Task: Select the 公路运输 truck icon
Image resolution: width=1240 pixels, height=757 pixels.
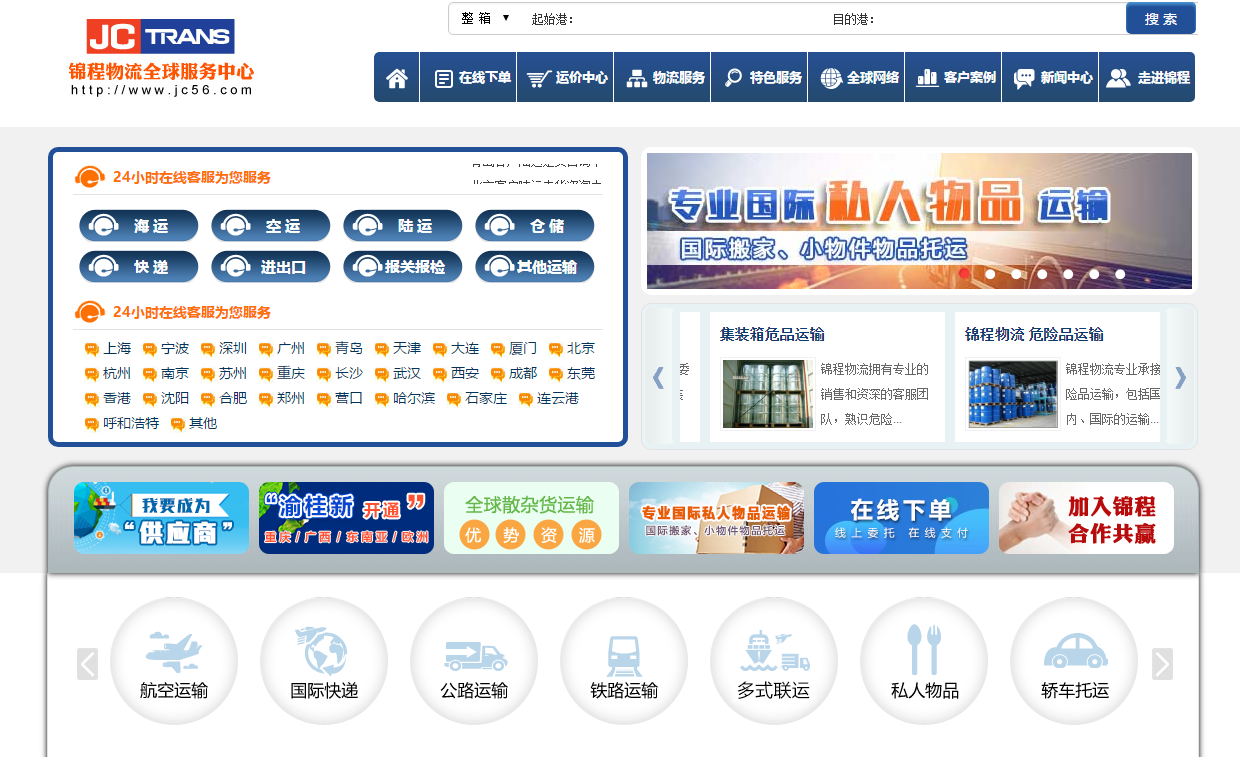Action: point(474,661)
